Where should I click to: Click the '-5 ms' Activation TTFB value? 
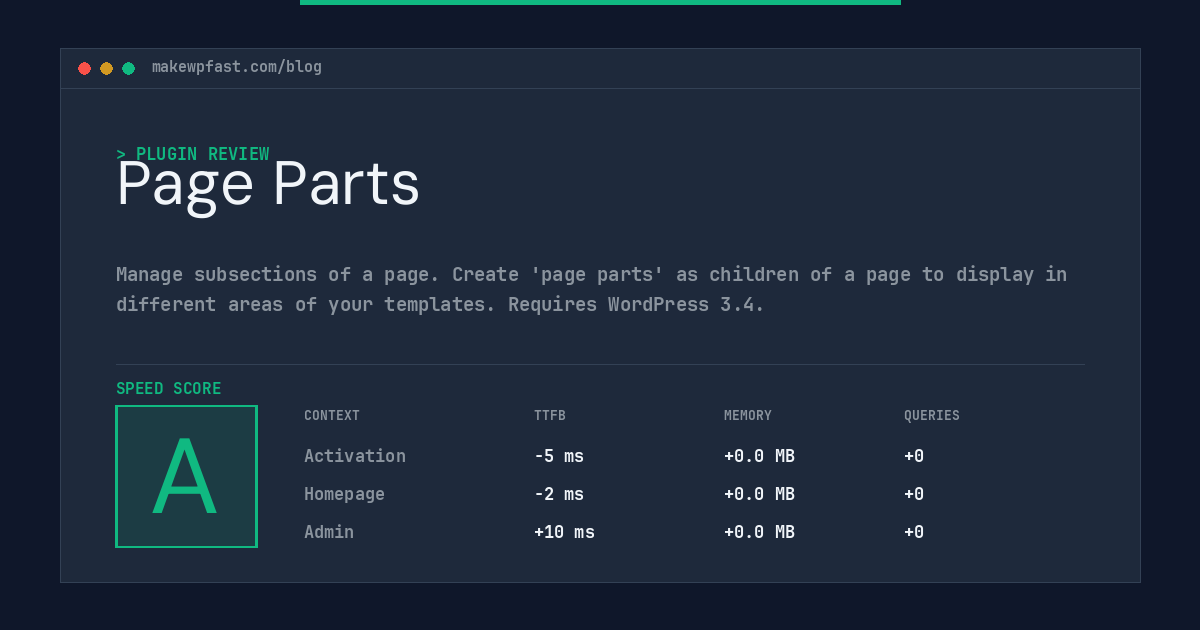pos(559,456)
